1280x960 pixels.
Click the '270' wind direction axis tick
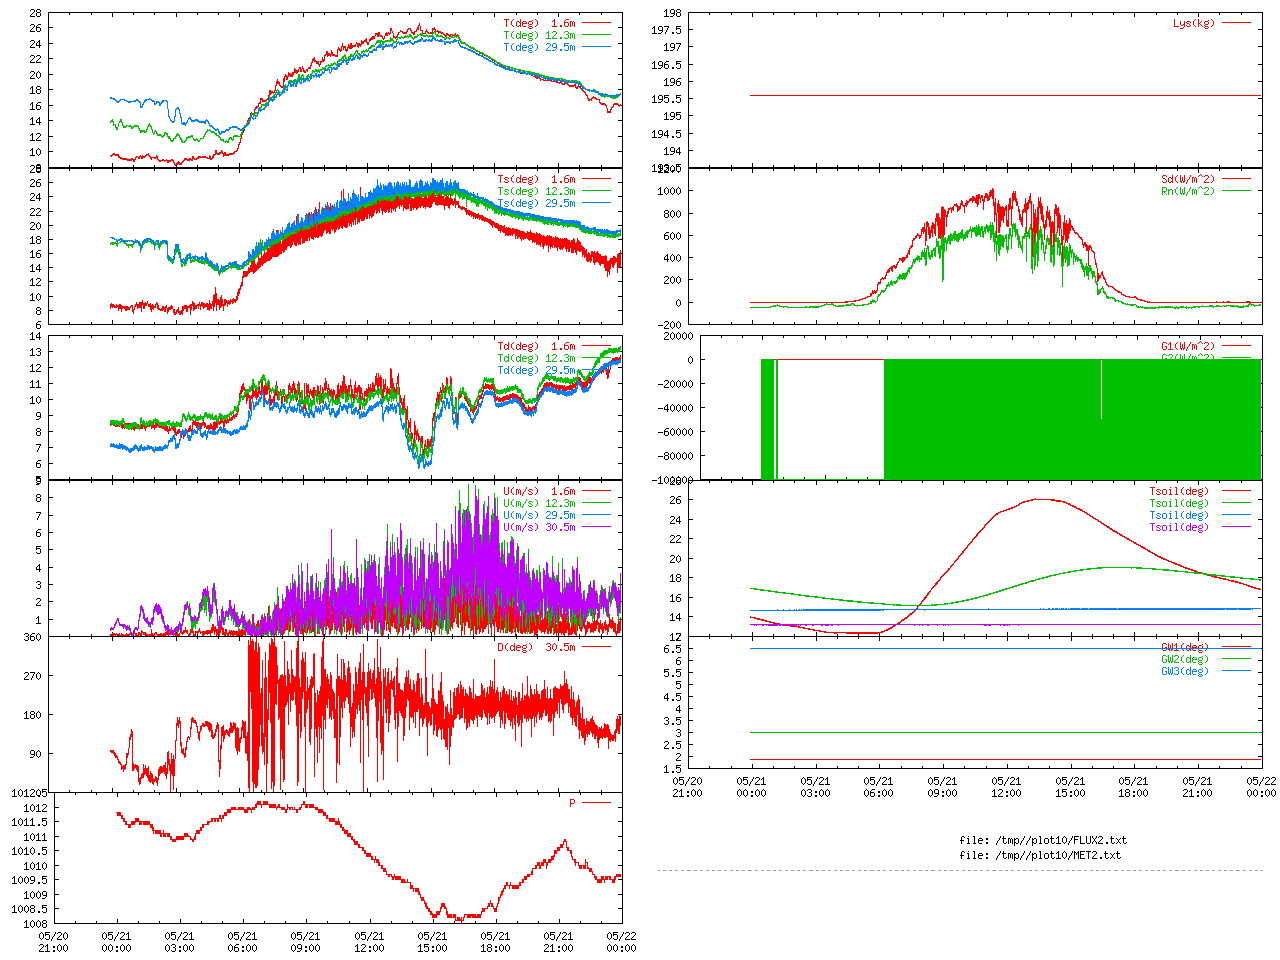click(33, 676)
